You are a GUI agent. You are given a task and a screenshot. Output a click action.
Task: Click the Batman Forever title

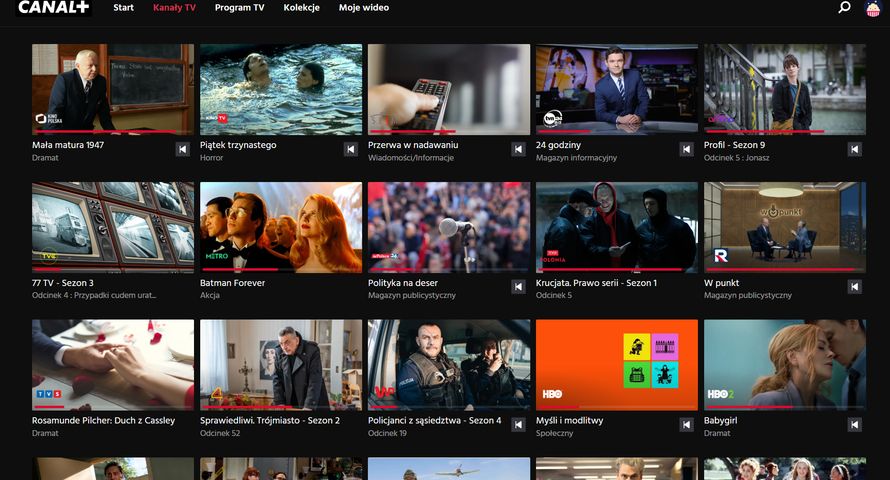tap(232, 283)
